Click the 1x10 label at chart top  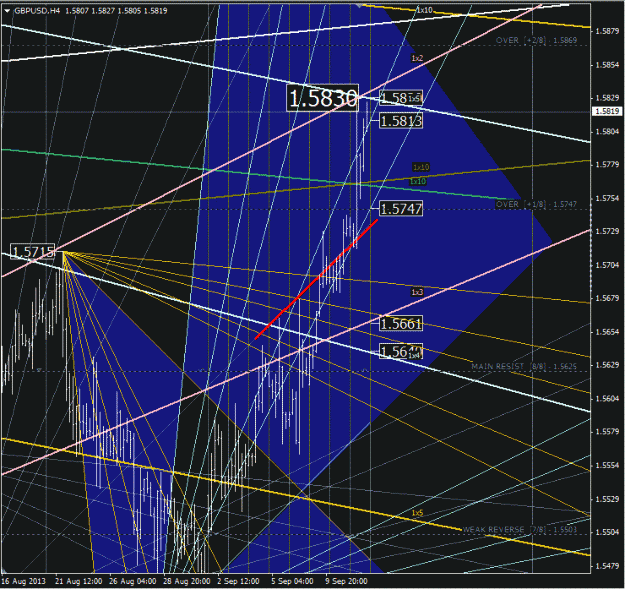(425, 10)
